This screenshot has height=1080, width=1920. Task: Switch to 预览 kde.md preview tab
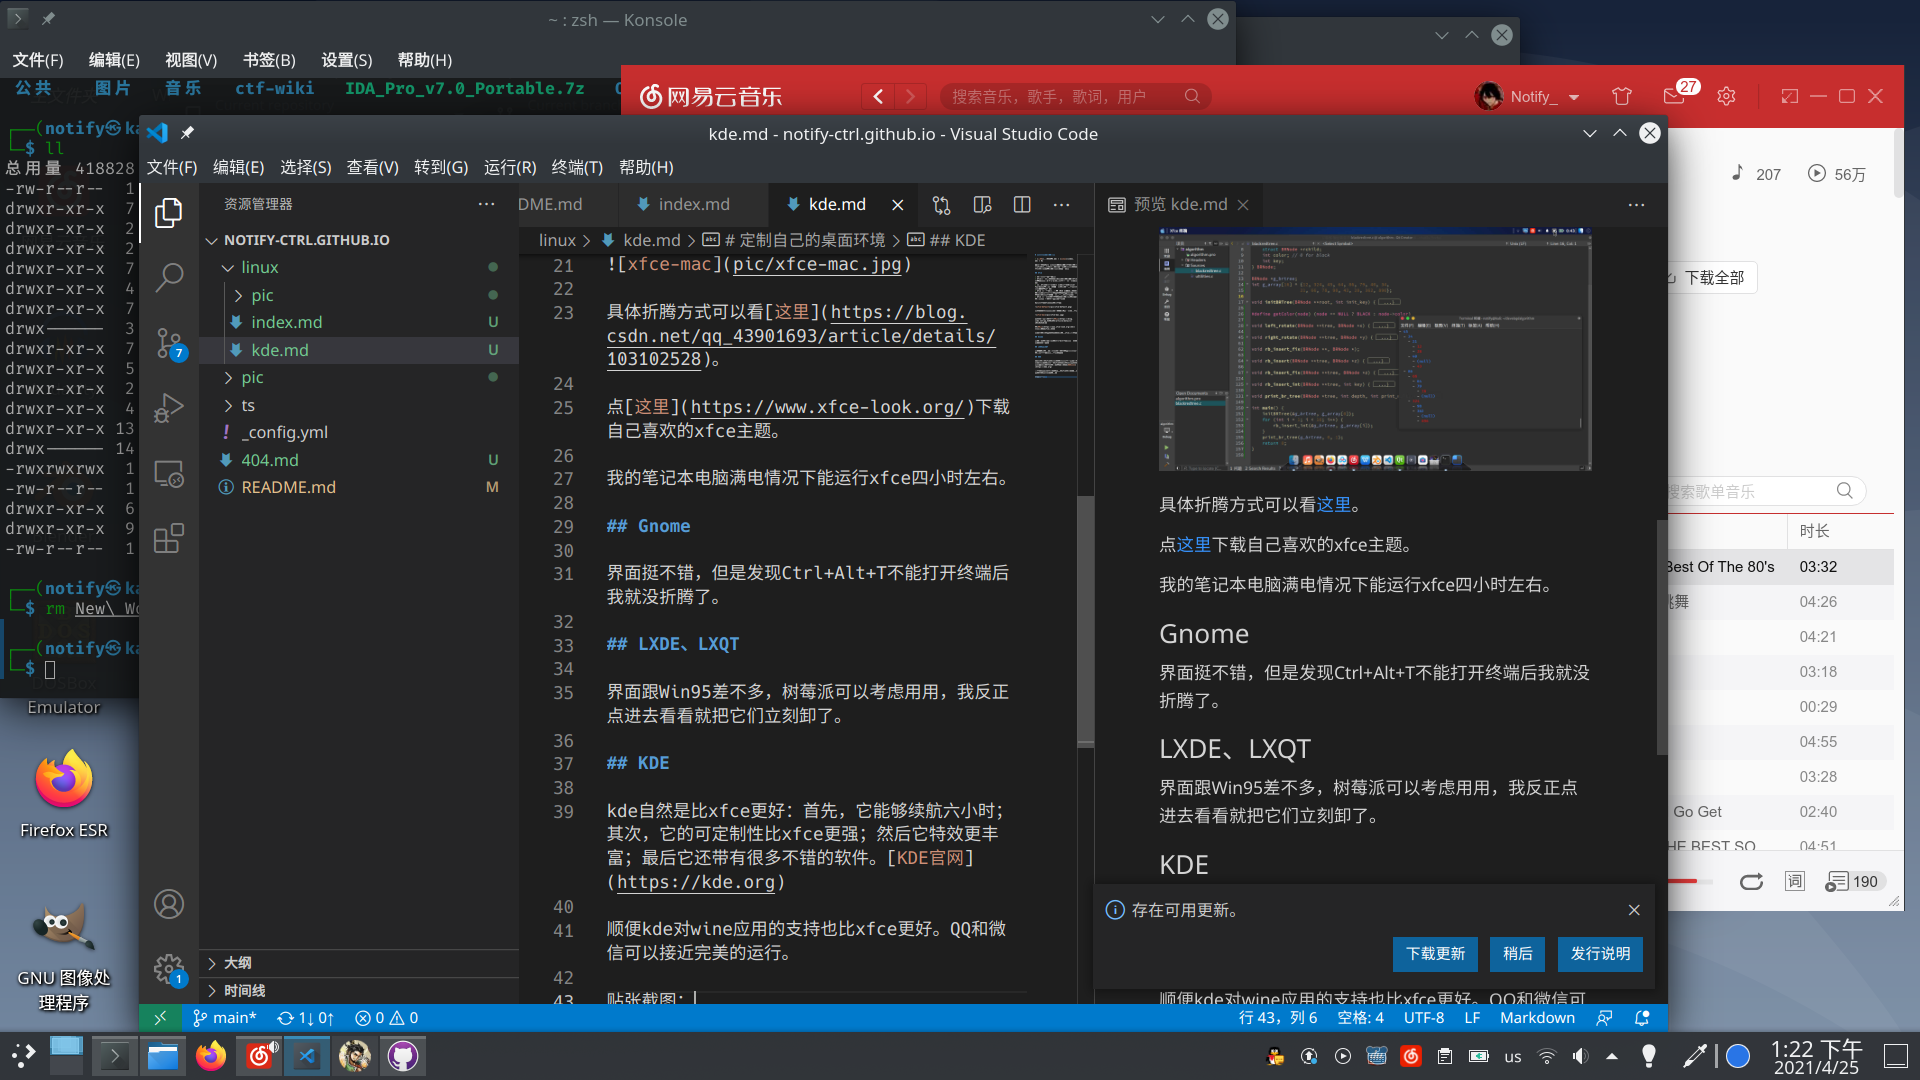[1179, 204]
